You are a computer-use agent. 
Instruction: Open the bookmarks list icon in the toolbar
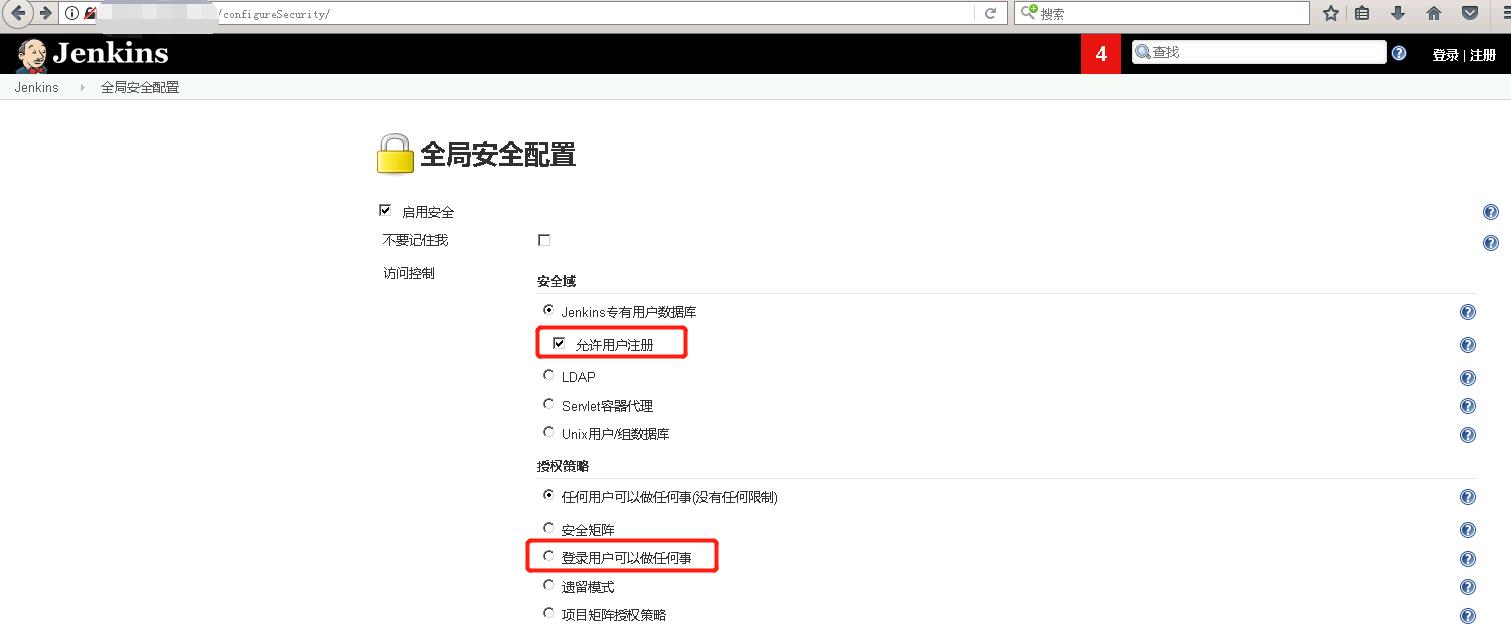(x=1362, y=13)
